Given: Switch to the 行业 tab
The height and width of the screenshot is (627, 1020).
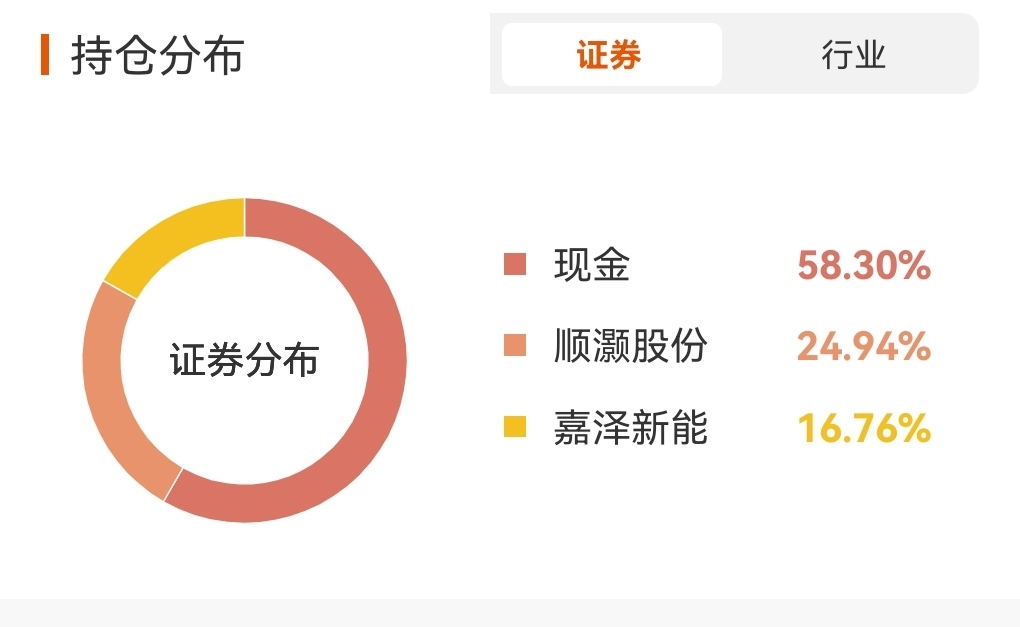Looking at the screenshot, I should tap(853, 55).
